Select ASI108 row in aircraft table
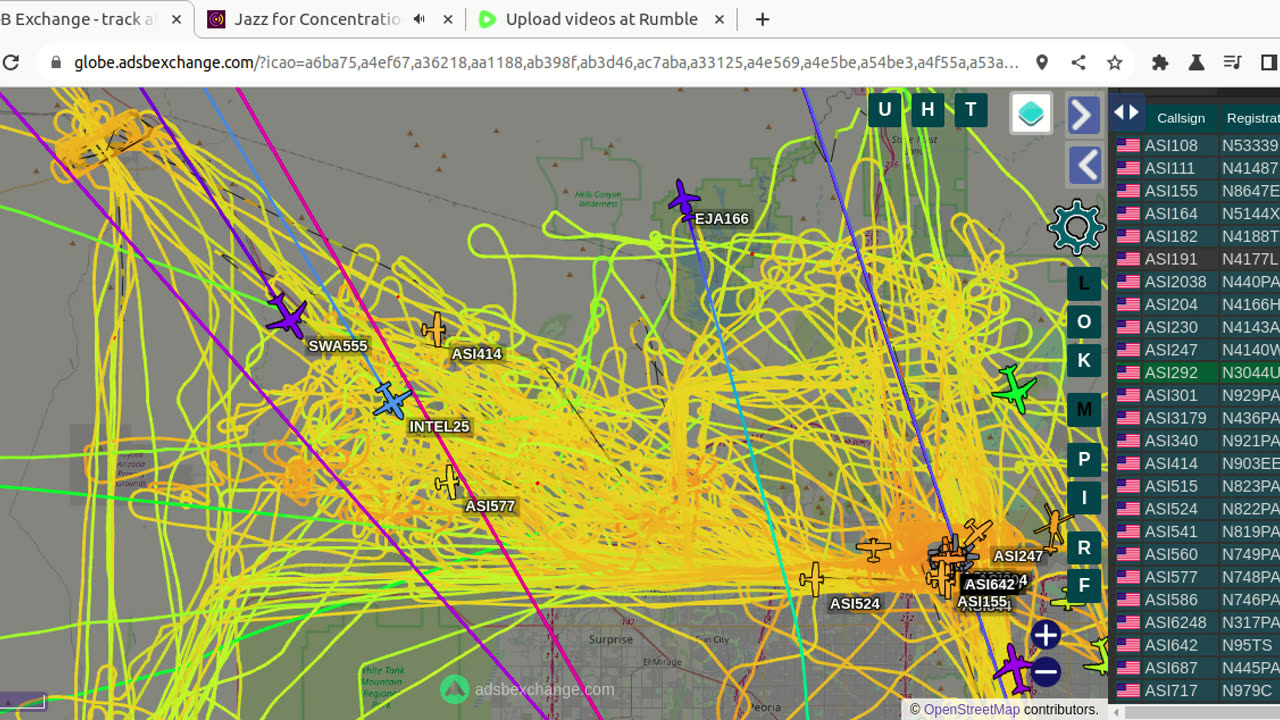The width and height of the screenshot is (1280, 720). [x=1197, y=145]
